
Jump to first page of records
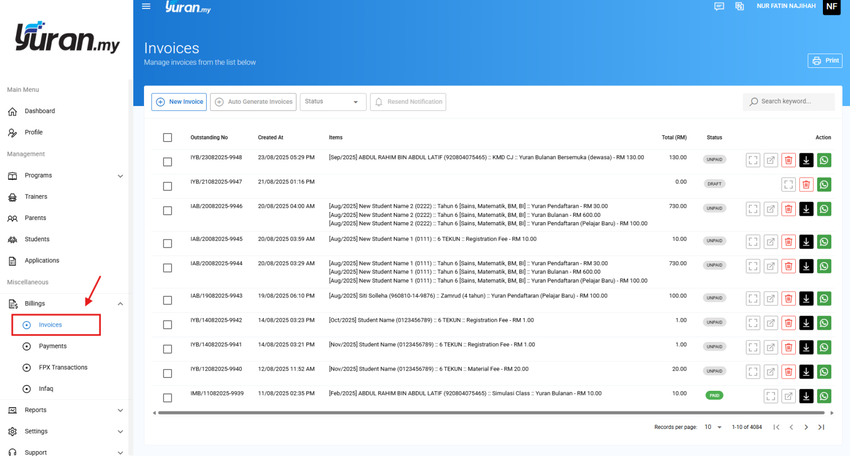click(x=776, y=427)
